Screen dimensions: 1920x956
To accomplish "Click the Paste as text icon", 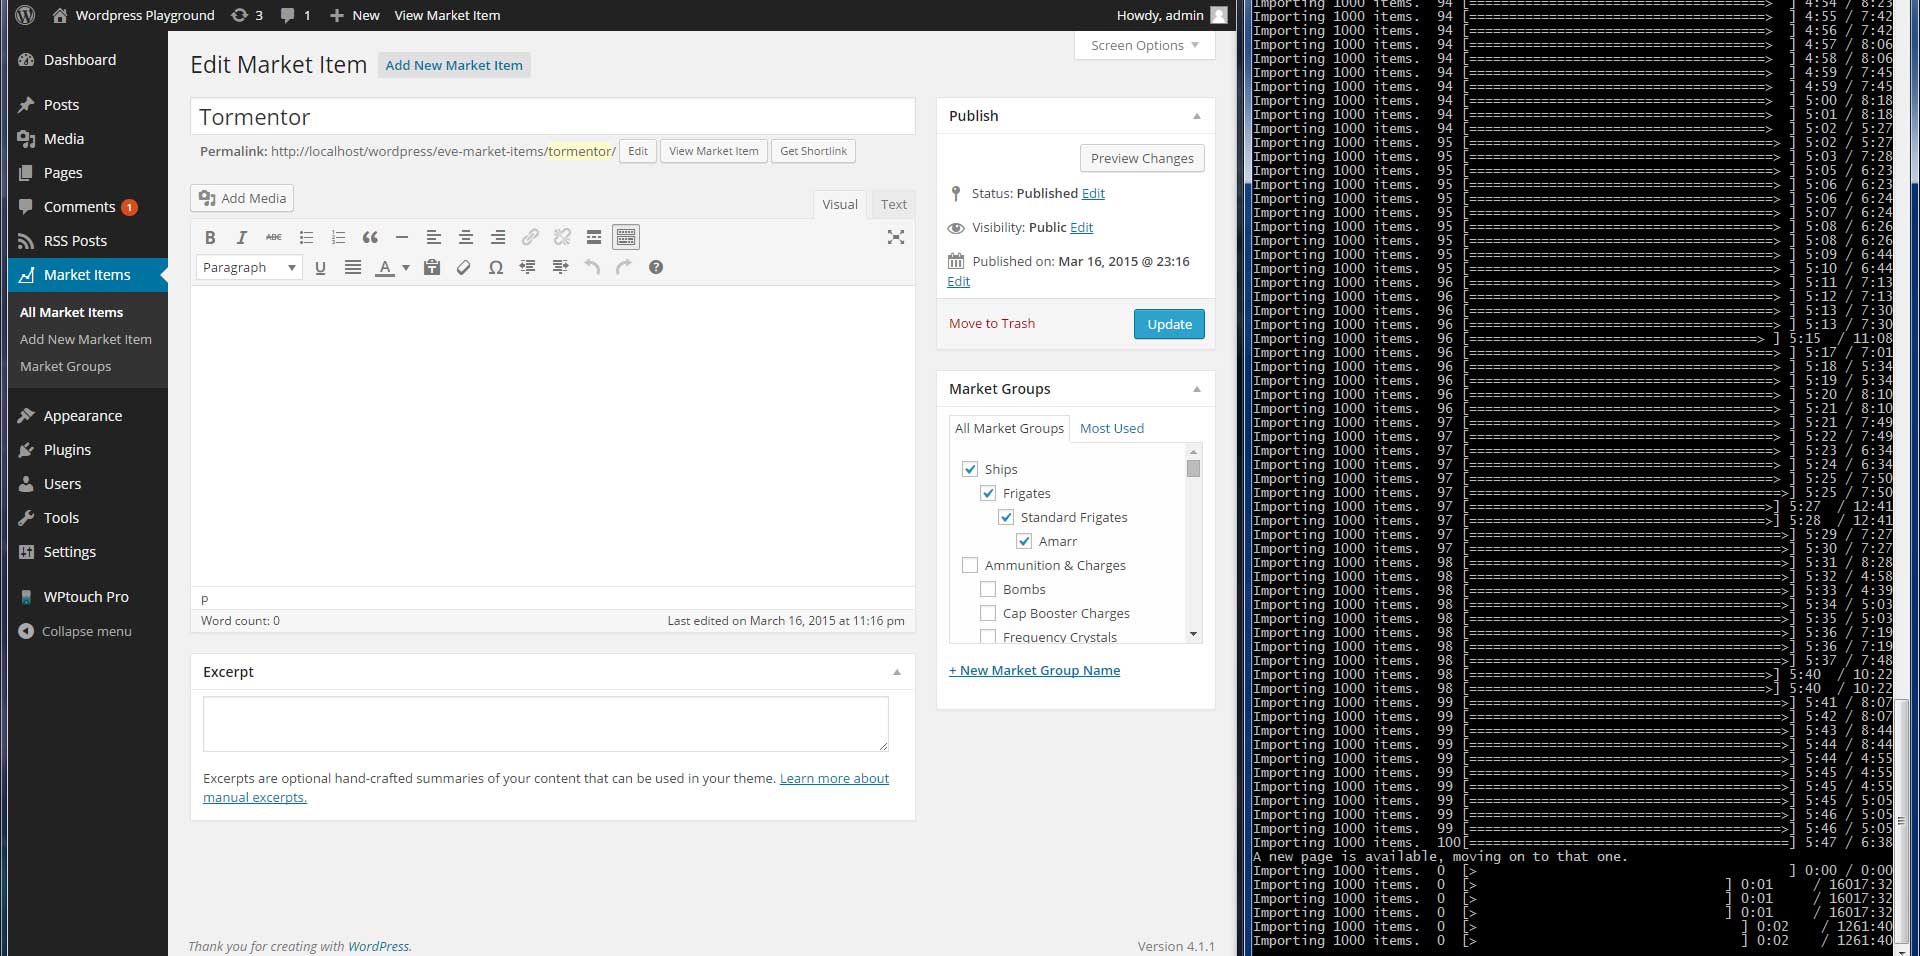I will pos(432,267).
